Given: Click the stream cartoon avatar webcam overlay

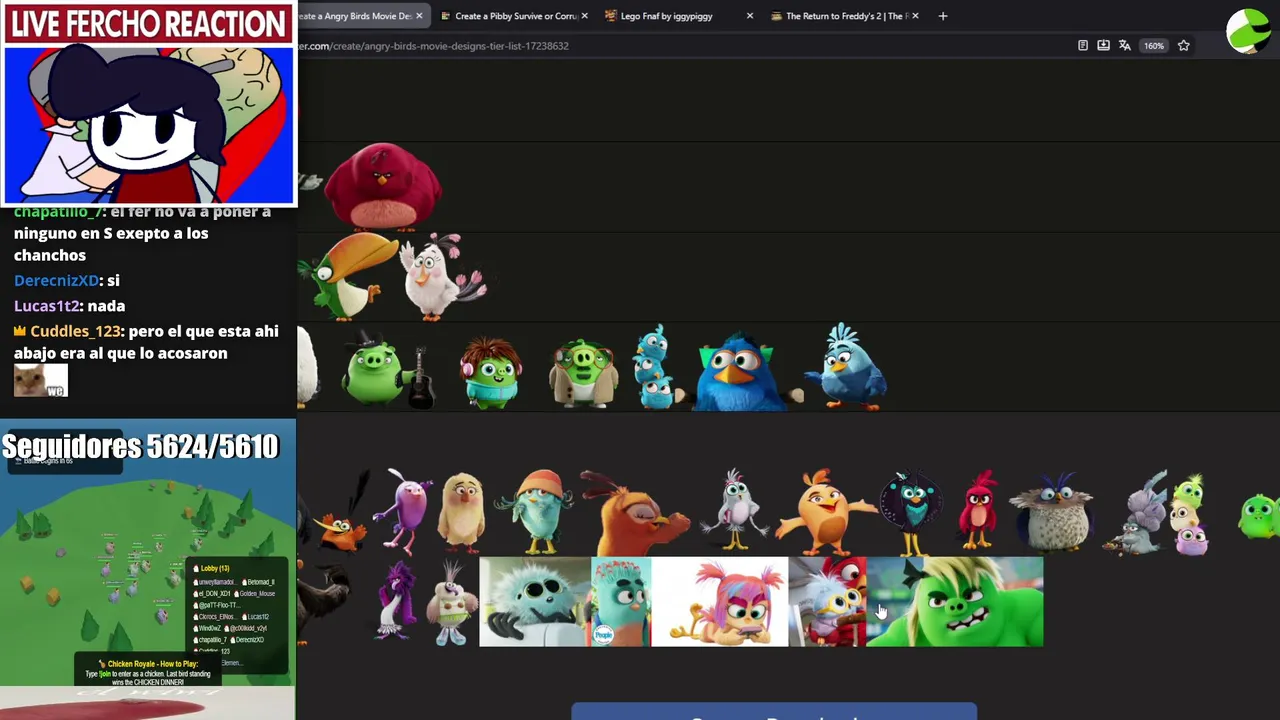Looking at the screenshot, I should tap(149, 124).
